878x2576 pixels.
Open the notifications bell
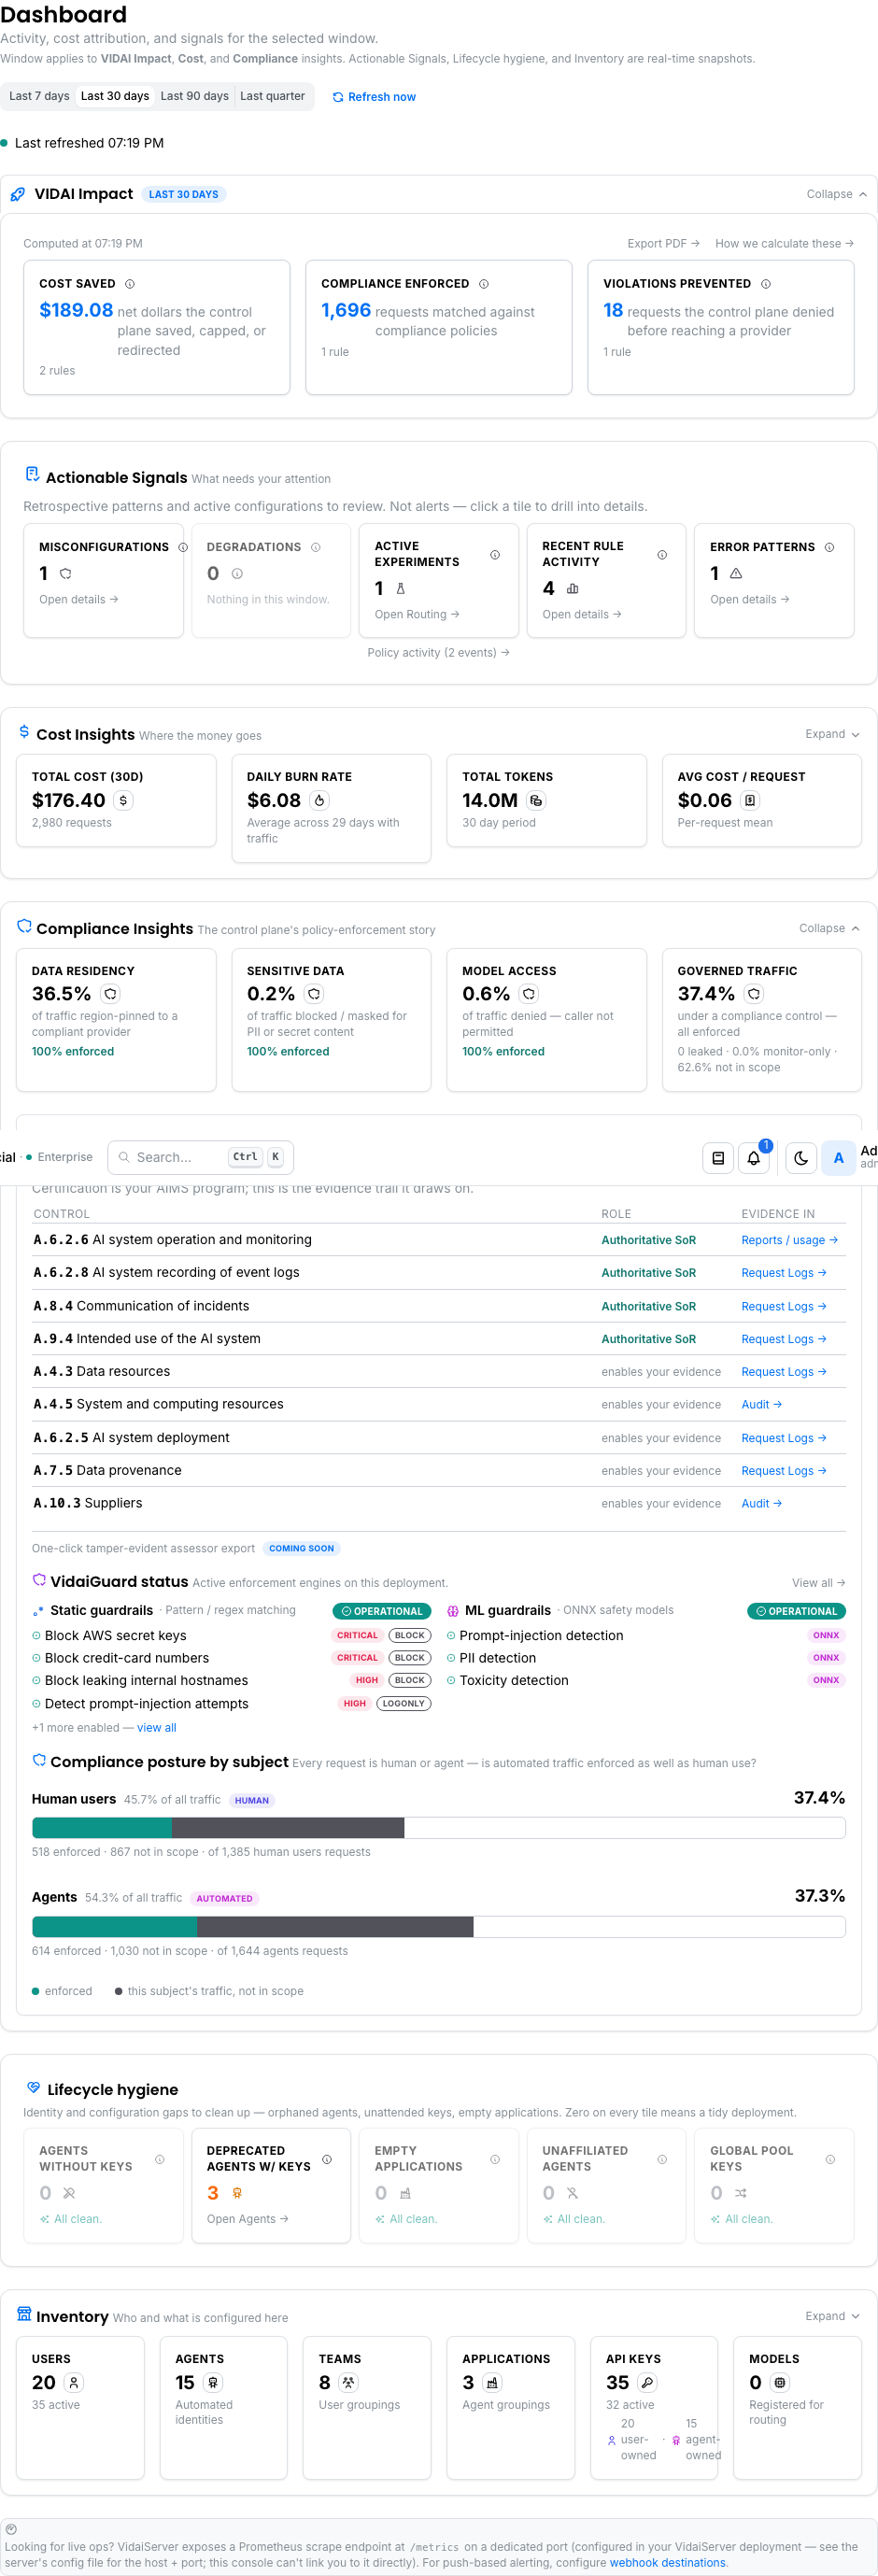pos(754,1158)
